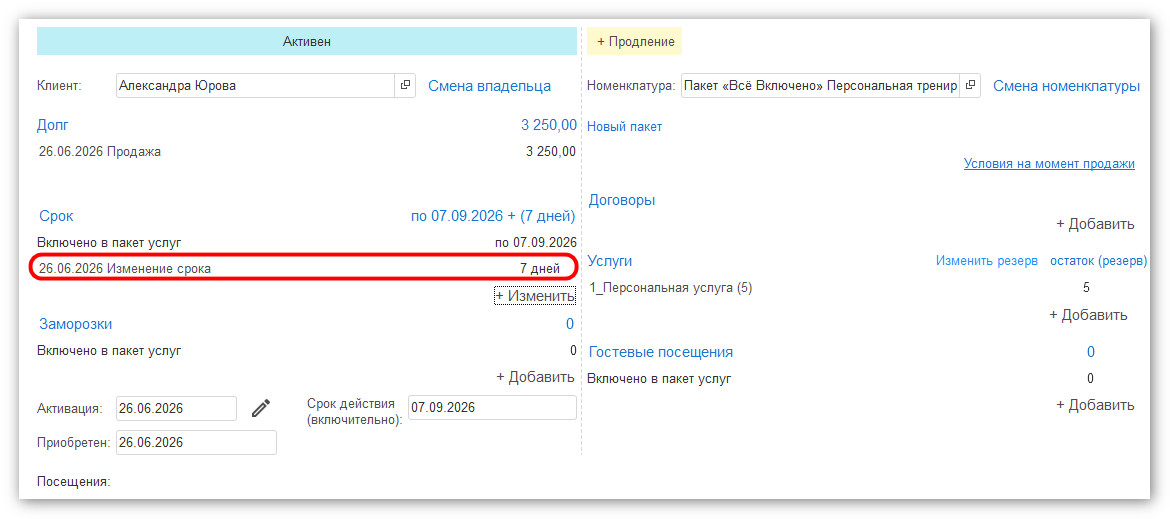Focus the Приобретен date field
The image size is (1170, 519).
[x=196, y=442]
